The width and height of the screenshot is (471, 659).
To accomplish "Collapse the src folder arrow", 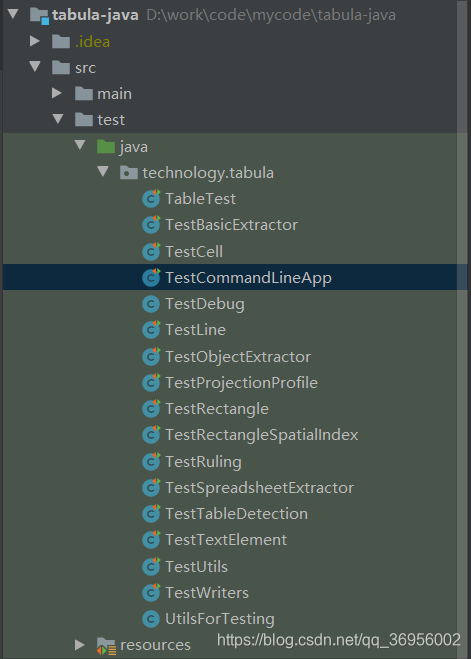I will pyautogui.click(x=35, y=66).
